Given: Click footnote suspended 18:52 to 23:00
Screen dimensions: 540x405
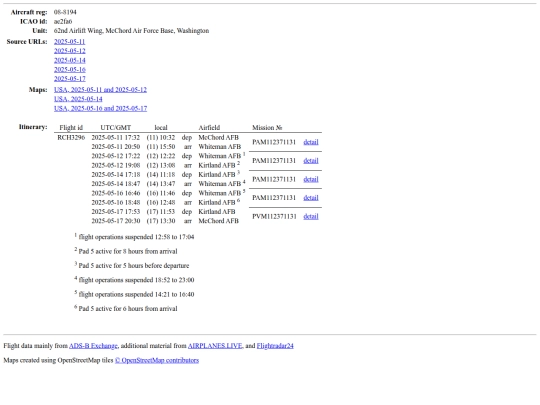Looking at the screenshot, I should pyautogui.click(x=134, y=280).
